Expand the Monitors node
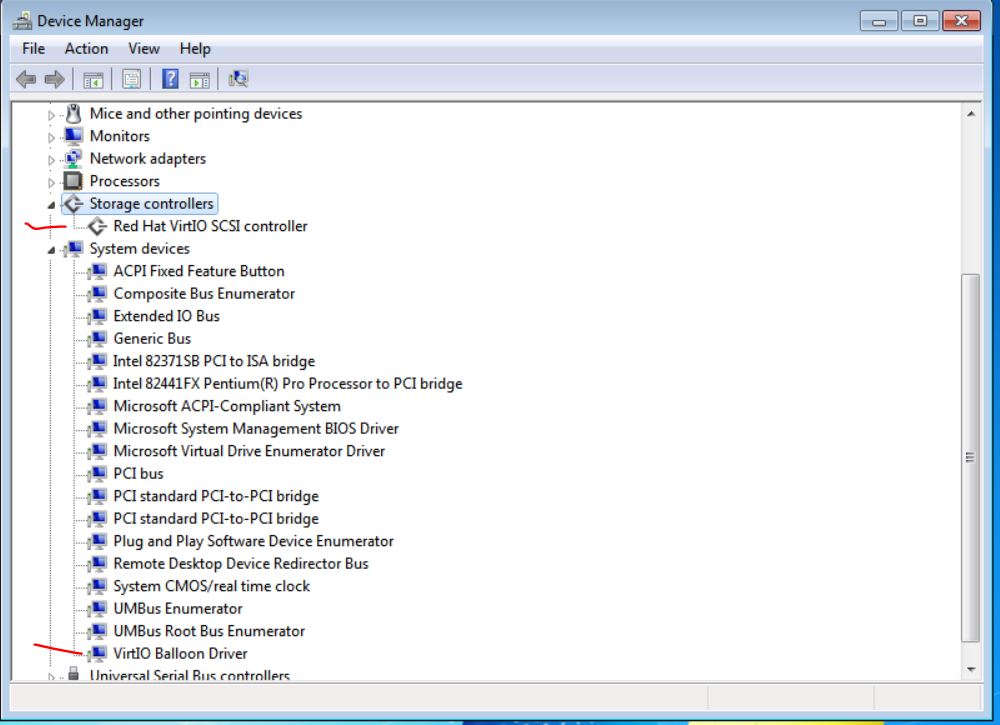 [51, 137]
